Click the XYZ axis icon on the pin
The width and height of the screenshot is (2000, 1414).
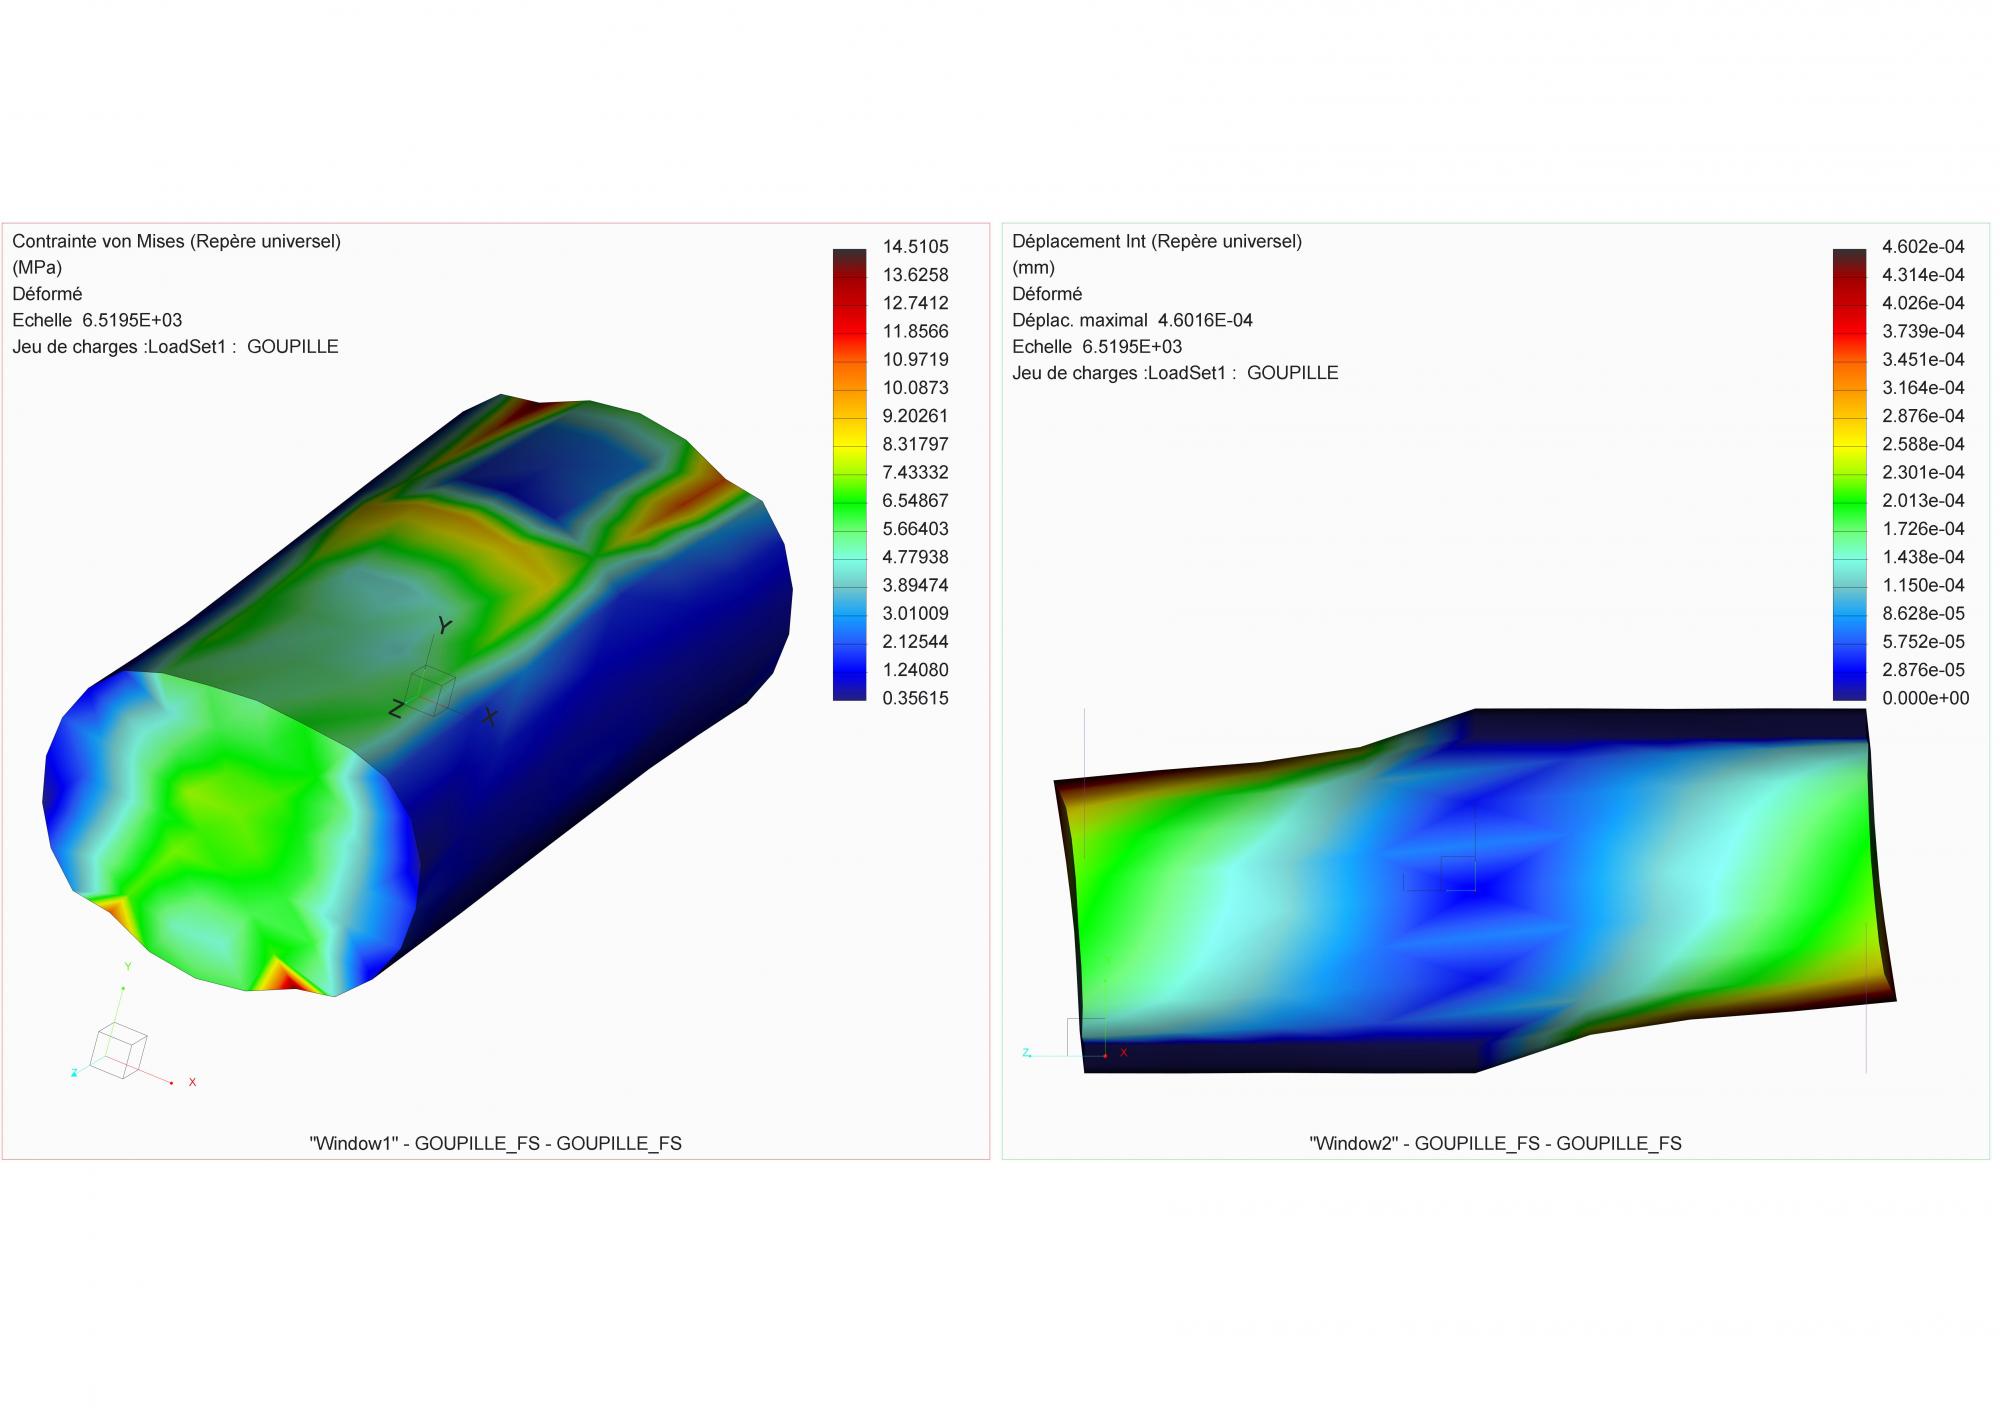click(x=433, y=689)
